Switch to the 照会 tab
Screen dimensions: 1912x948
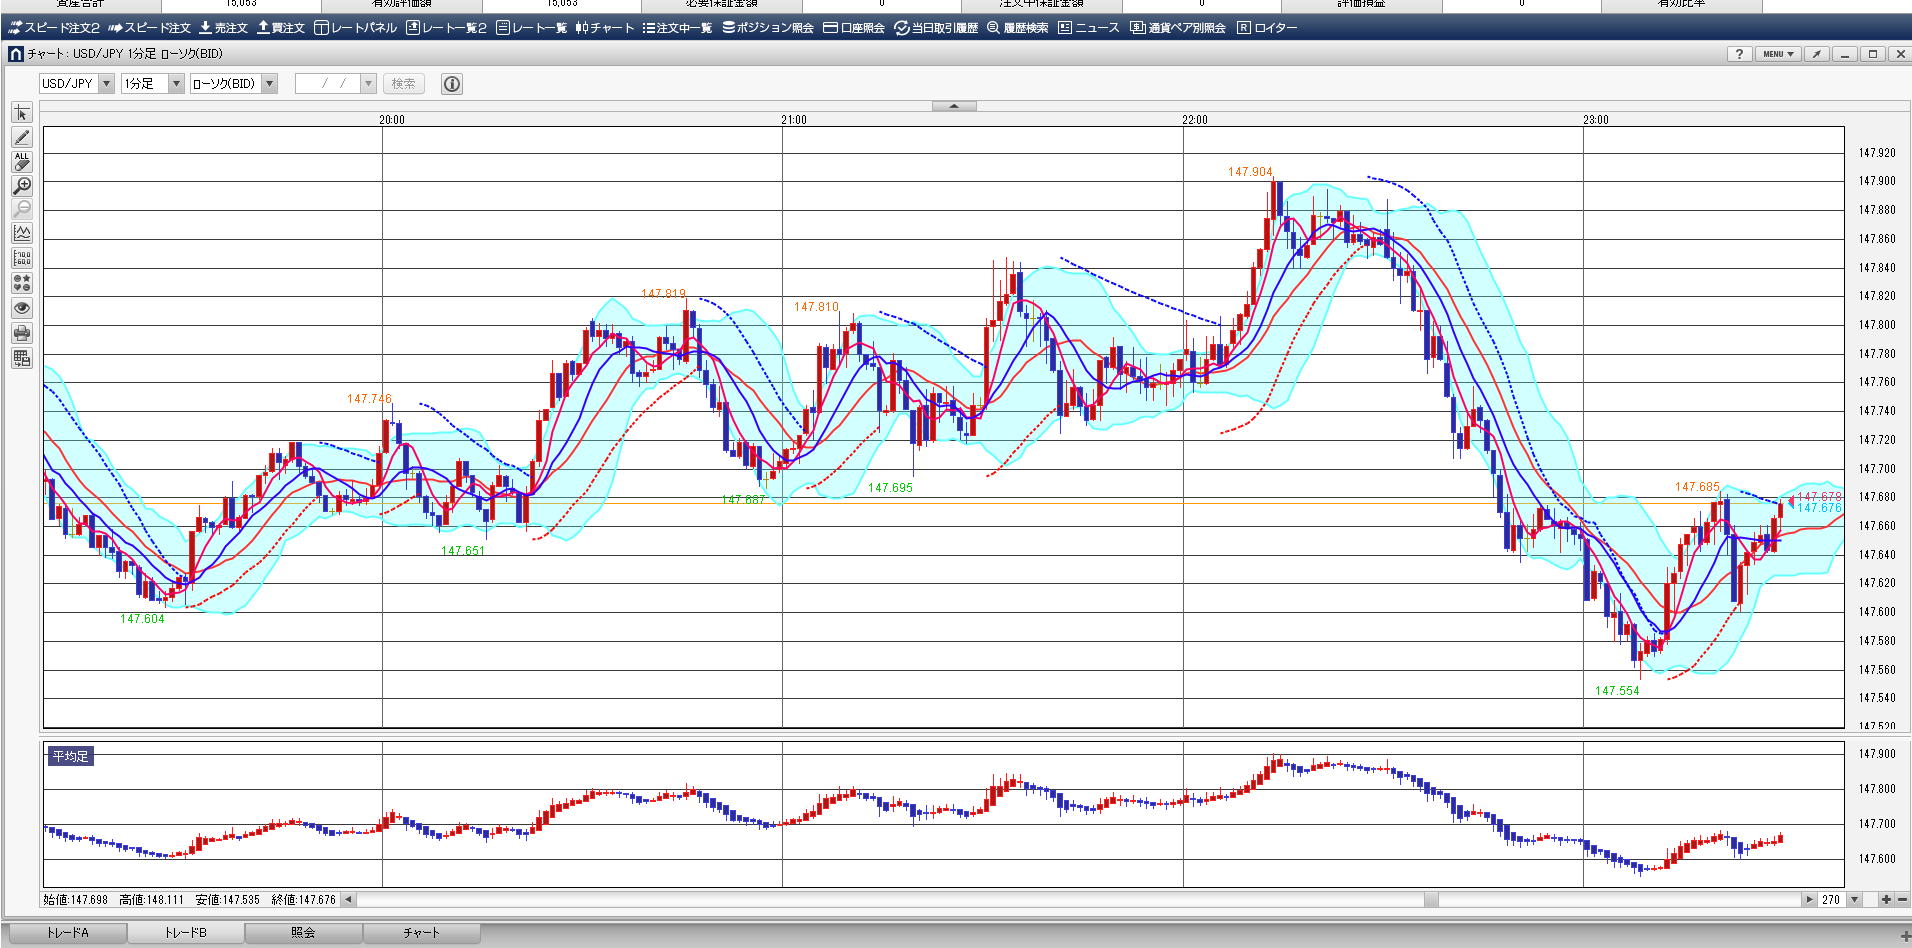click(x=303, y=933)
